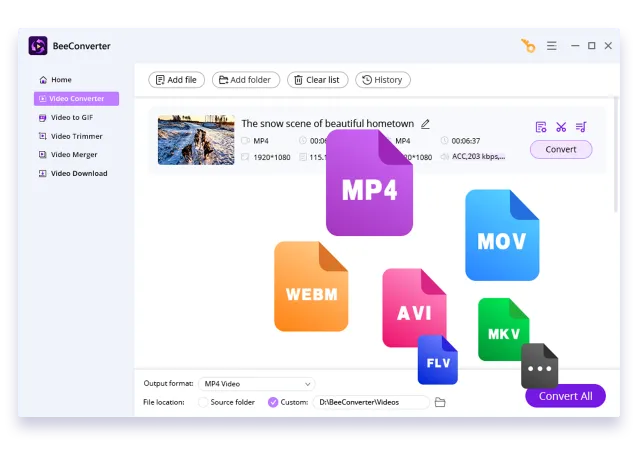Viewport: 640px width, 466px height.
Task: Open Video Download tool
Action: 73,173
